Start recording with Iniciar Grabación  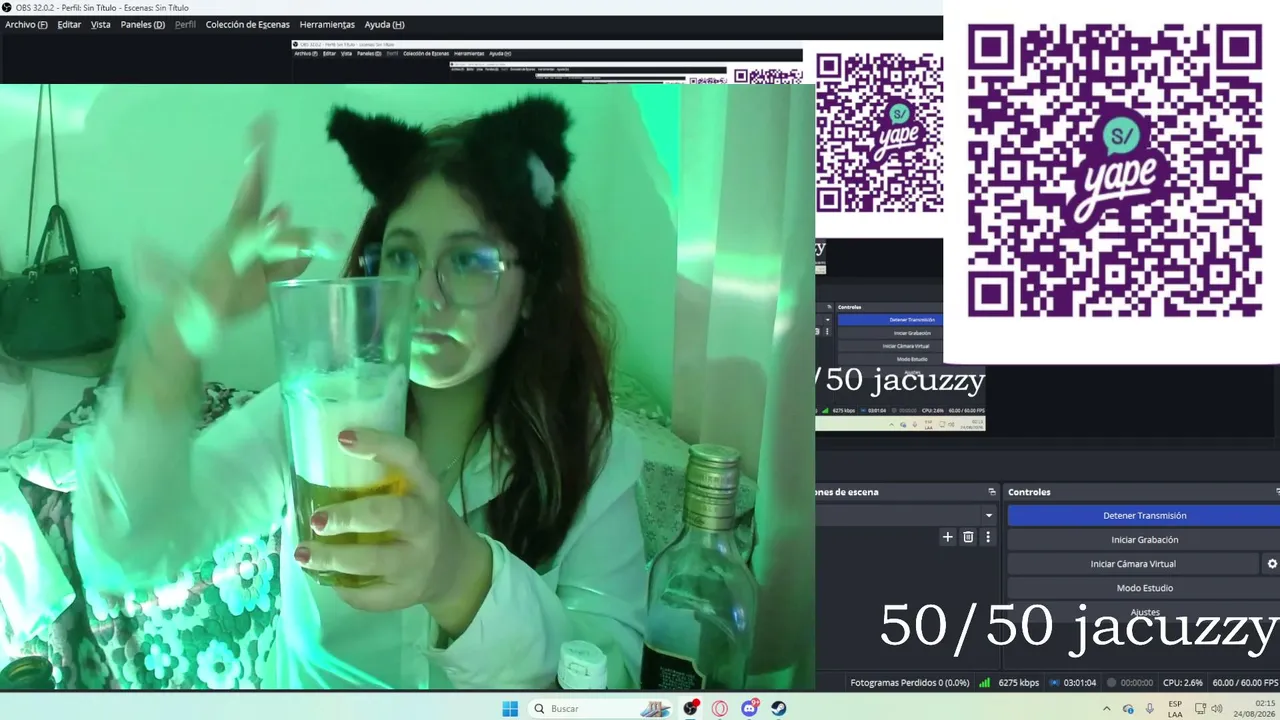(x=1144, y=540)
